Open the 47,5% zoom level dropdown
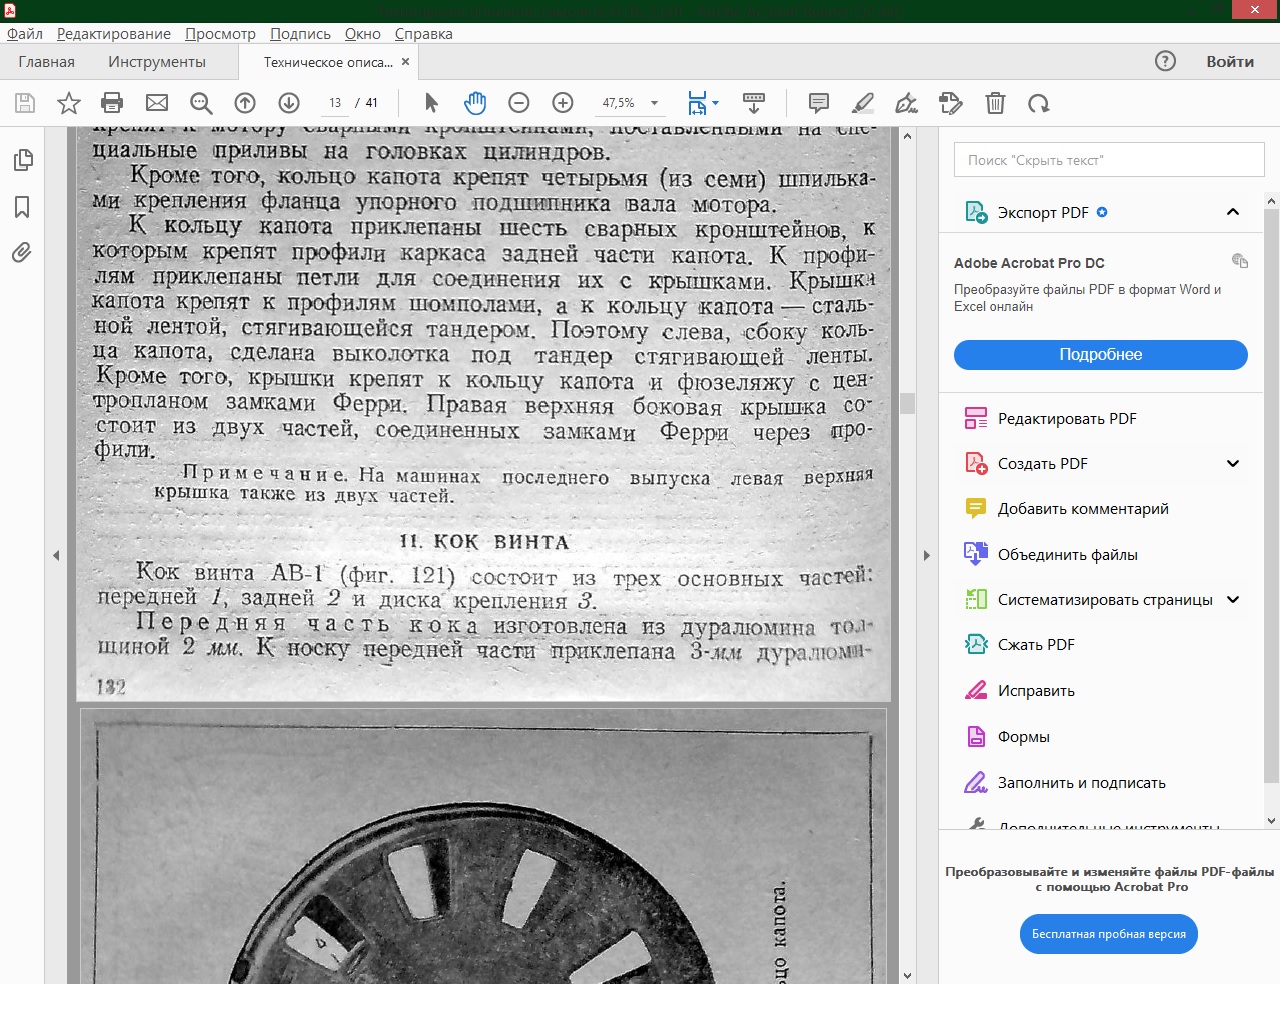This screenshot has height=1028, width=1280. point(654,103)
